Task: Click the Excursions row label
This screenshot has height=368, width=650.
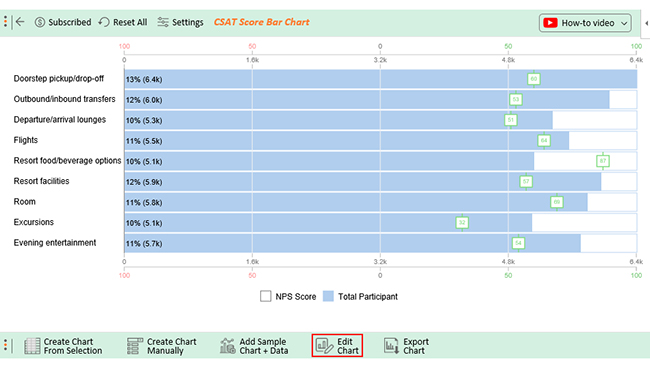Action: (x=34, y=222)
